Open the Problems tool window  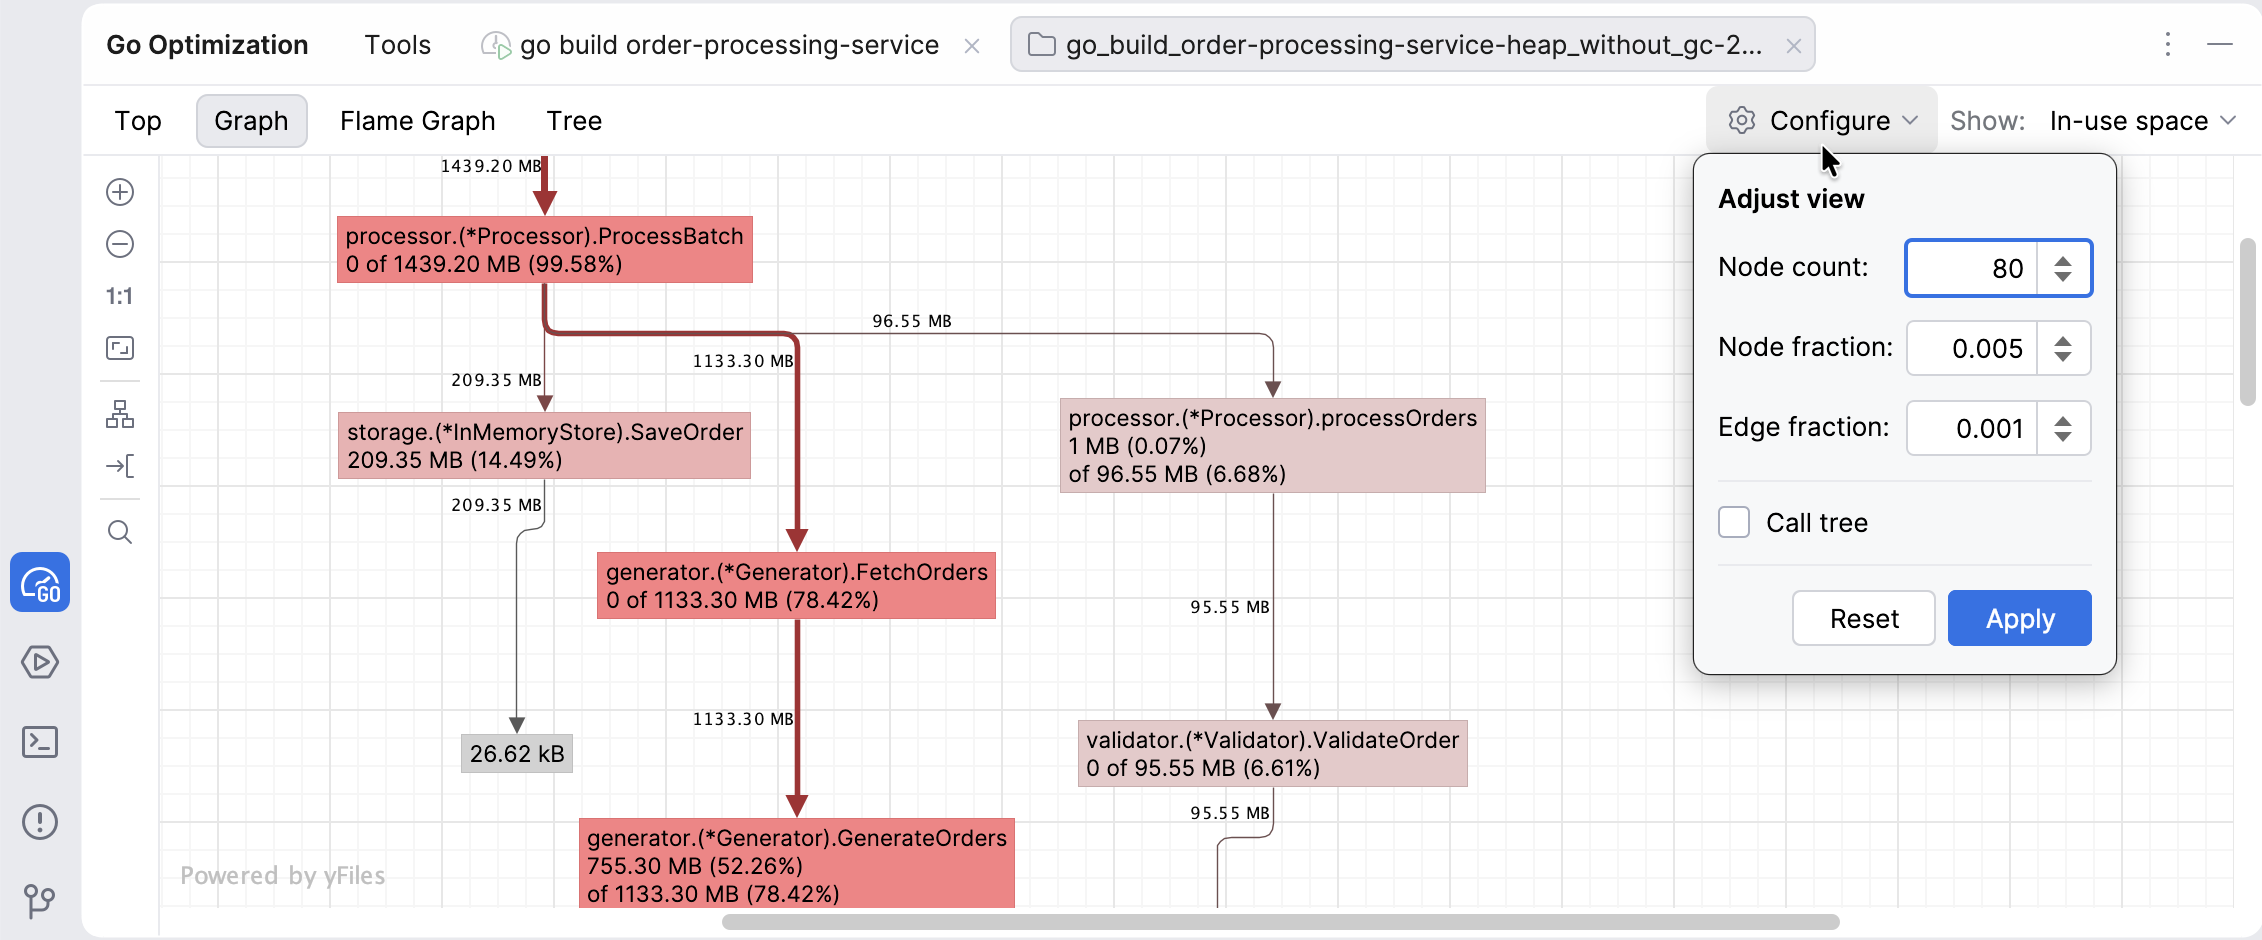40,822
